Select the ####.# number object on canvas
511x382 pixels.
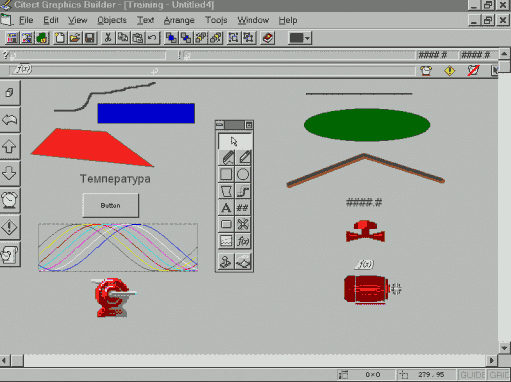(364, 202)
